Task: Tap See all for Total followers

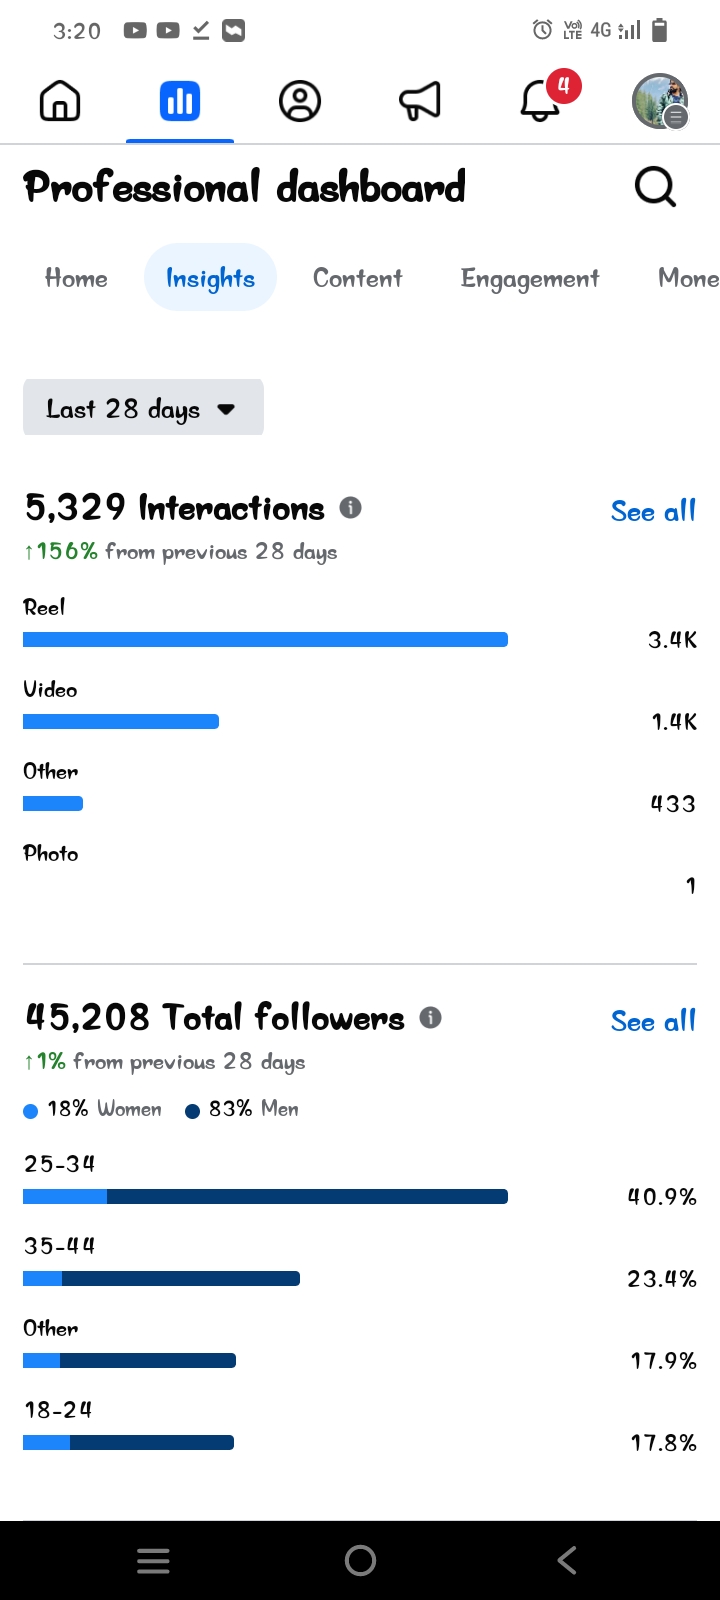Action: coord(653,1021)
